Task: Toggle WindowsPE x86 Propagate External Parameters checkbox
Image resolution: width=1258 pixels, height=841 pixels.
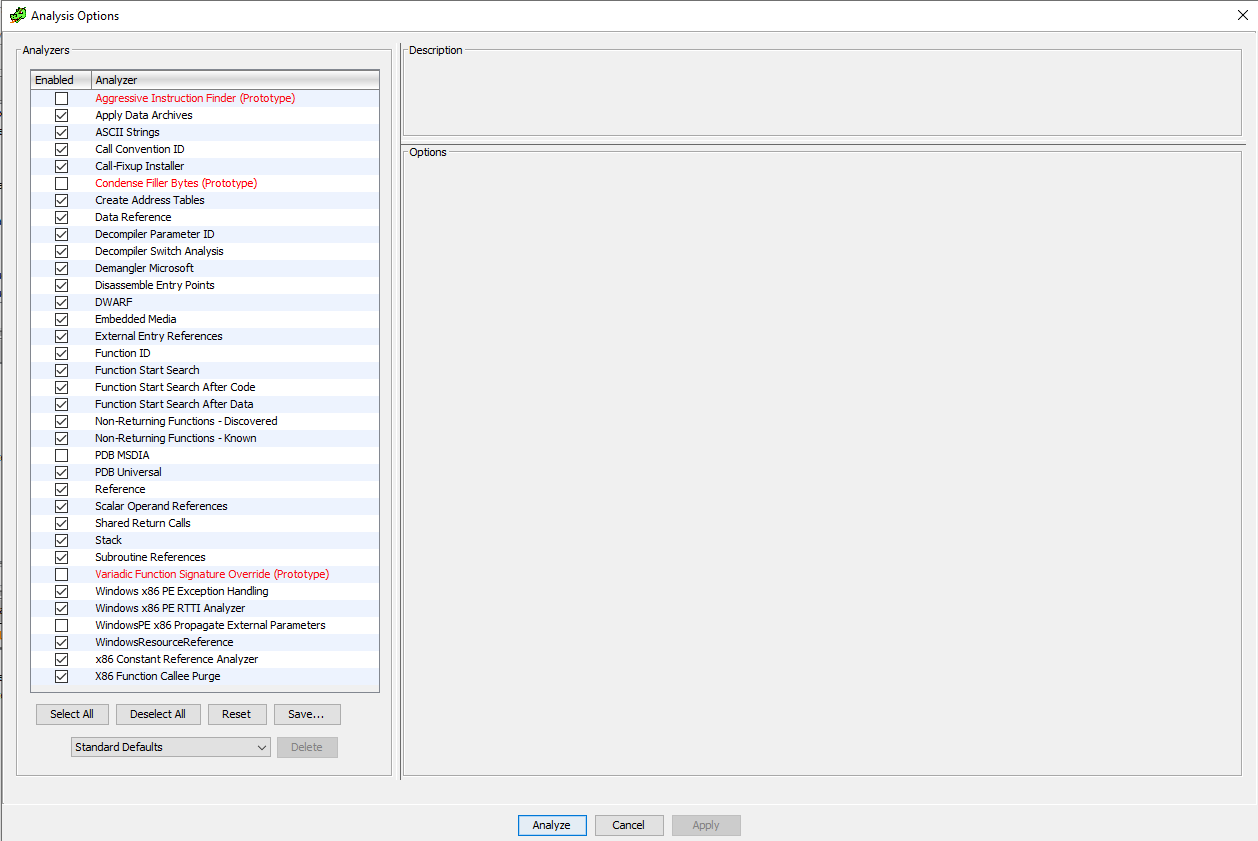Action: [62, 625]
